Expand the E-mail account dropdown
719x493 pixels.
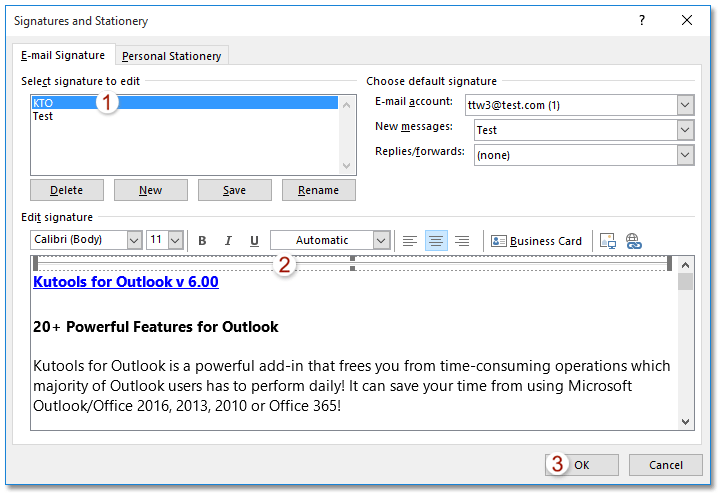coord(685,105)
